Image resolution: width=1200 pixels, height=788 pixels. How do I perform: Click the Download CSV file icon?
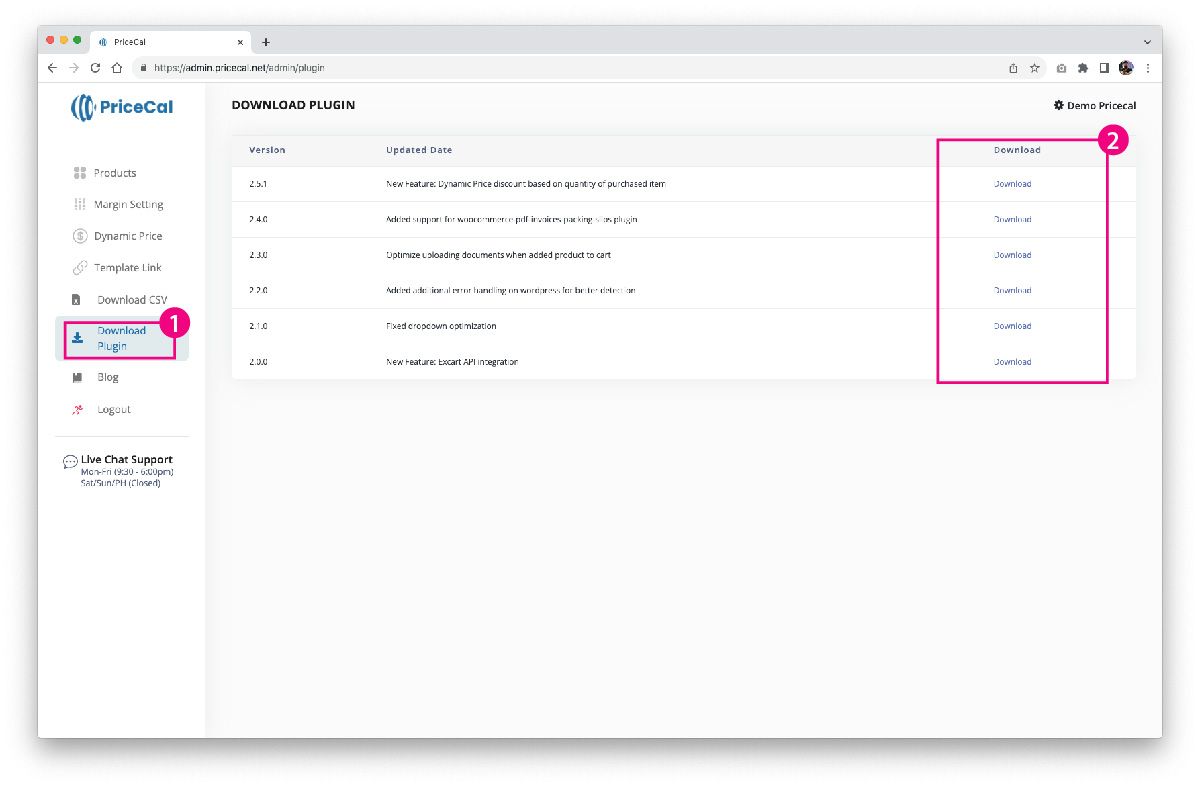pos(76,300)
